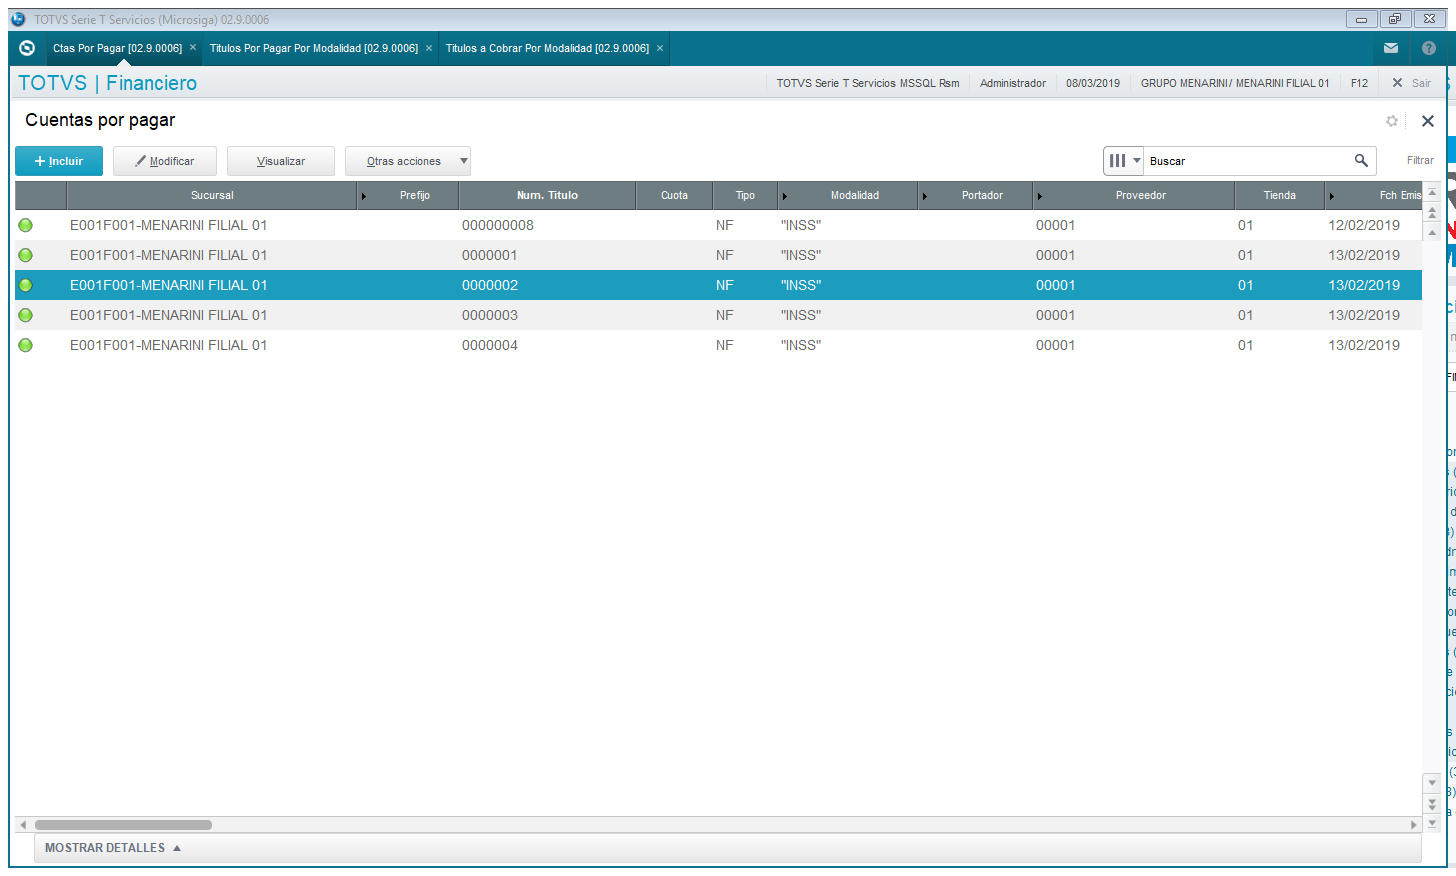Open the Otras acciones dropdown

(408, 161)
